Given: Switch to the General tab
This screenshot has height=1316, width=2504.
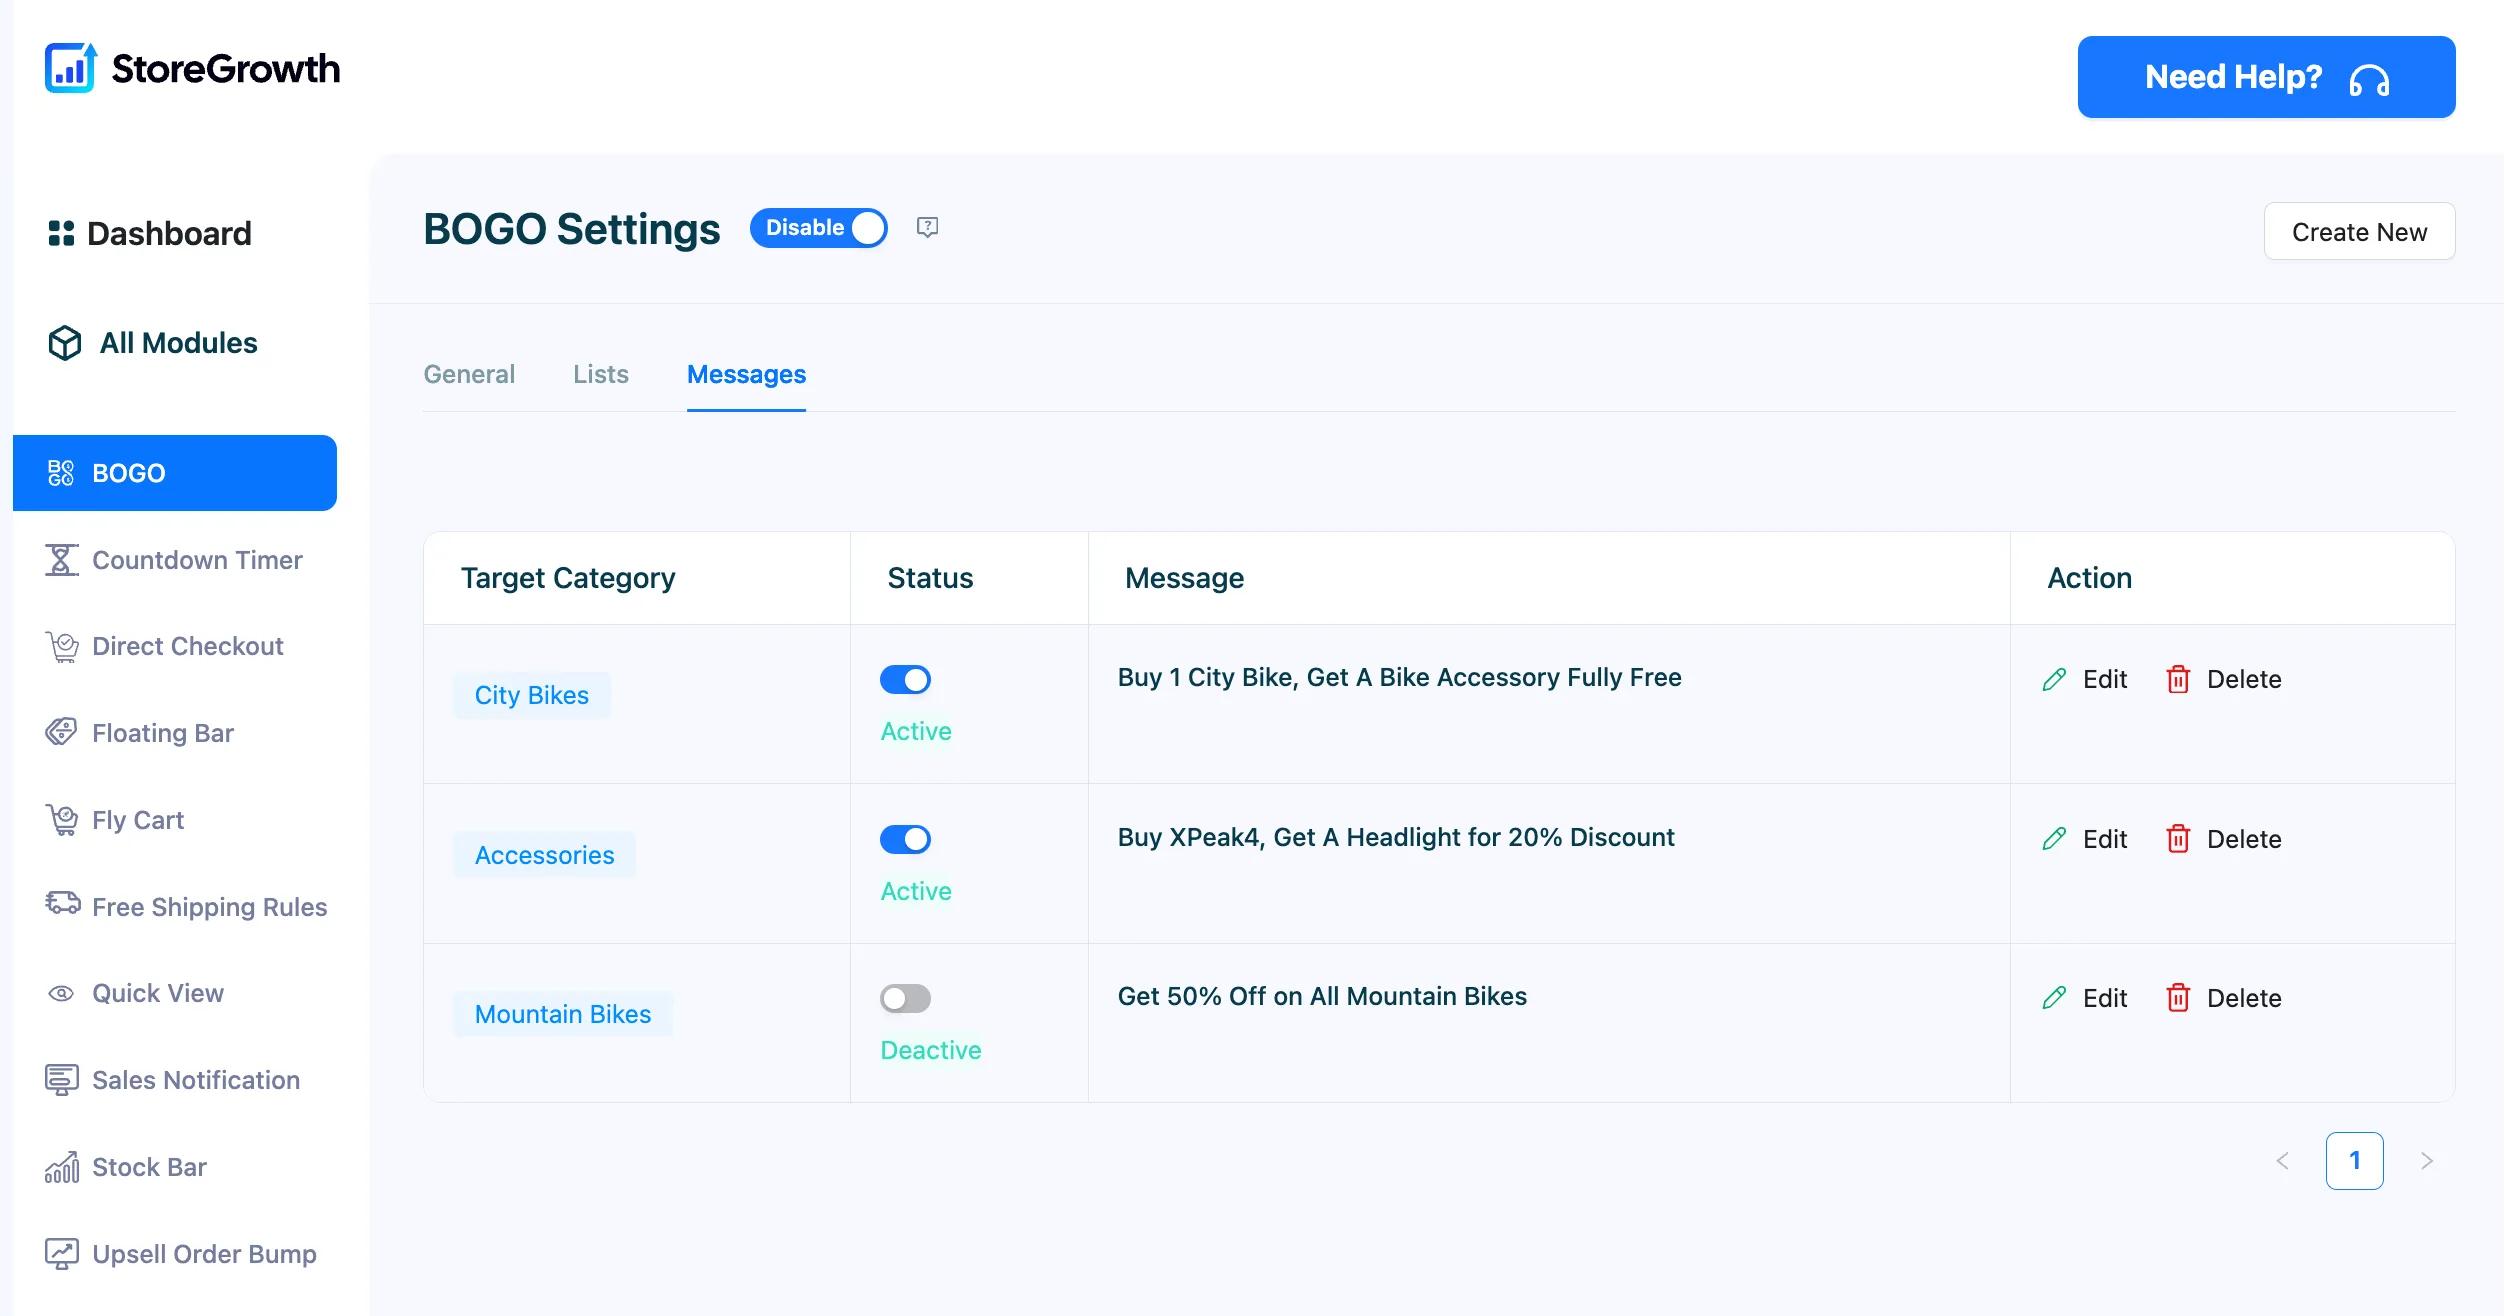Looking at the screenshot, I should (x=469, y=374).
